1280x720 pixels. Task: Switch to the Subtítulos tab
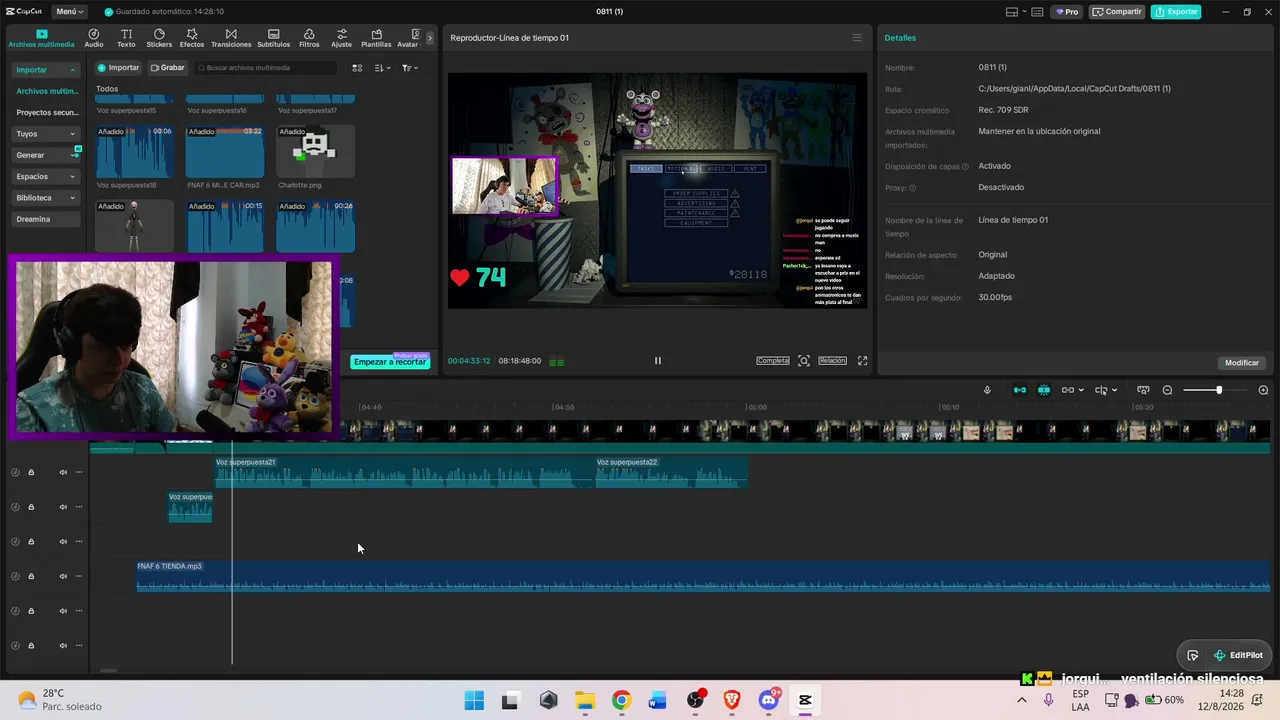[273, 38]
